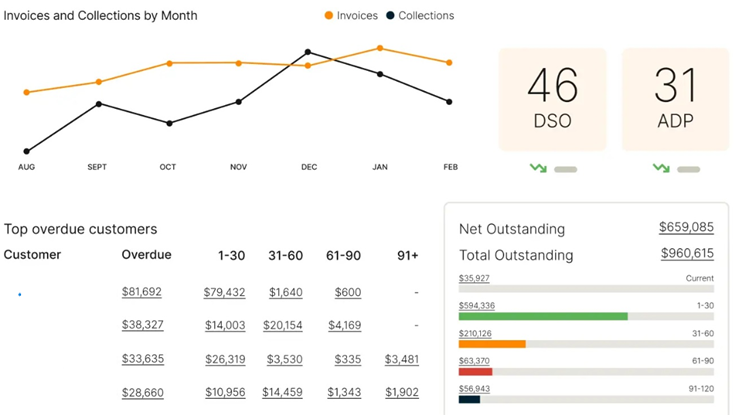Open overdue amount $28,660

[x=143, y=392]
